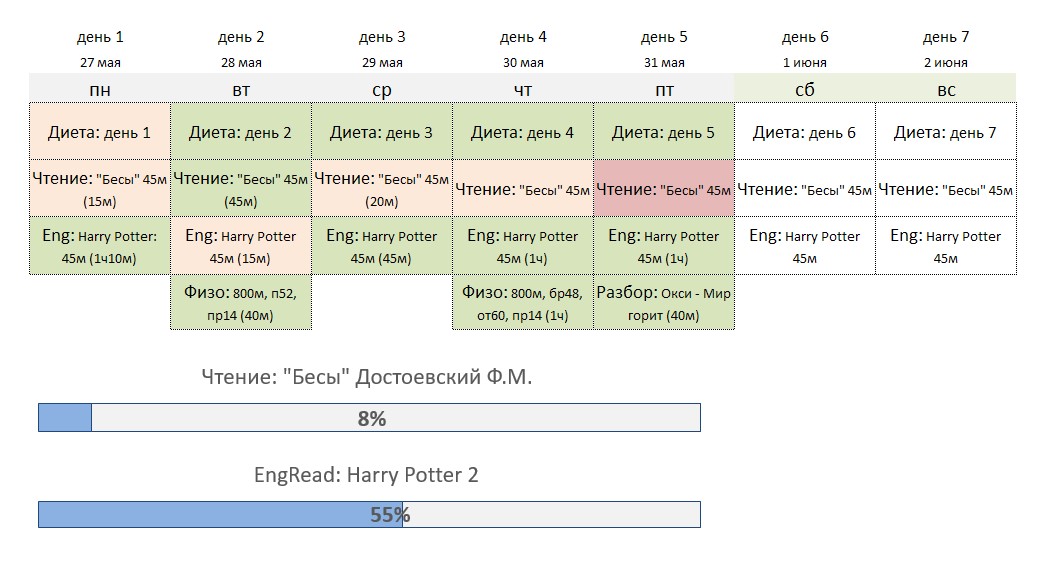Click the '2 июня' date cell
1048x569 pixels.
[946, 63]
